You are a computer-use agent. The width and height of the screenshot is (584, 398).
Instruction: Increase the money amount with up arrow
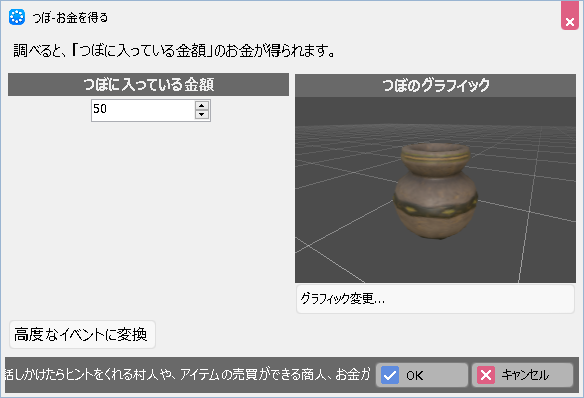tap(201, 105)
